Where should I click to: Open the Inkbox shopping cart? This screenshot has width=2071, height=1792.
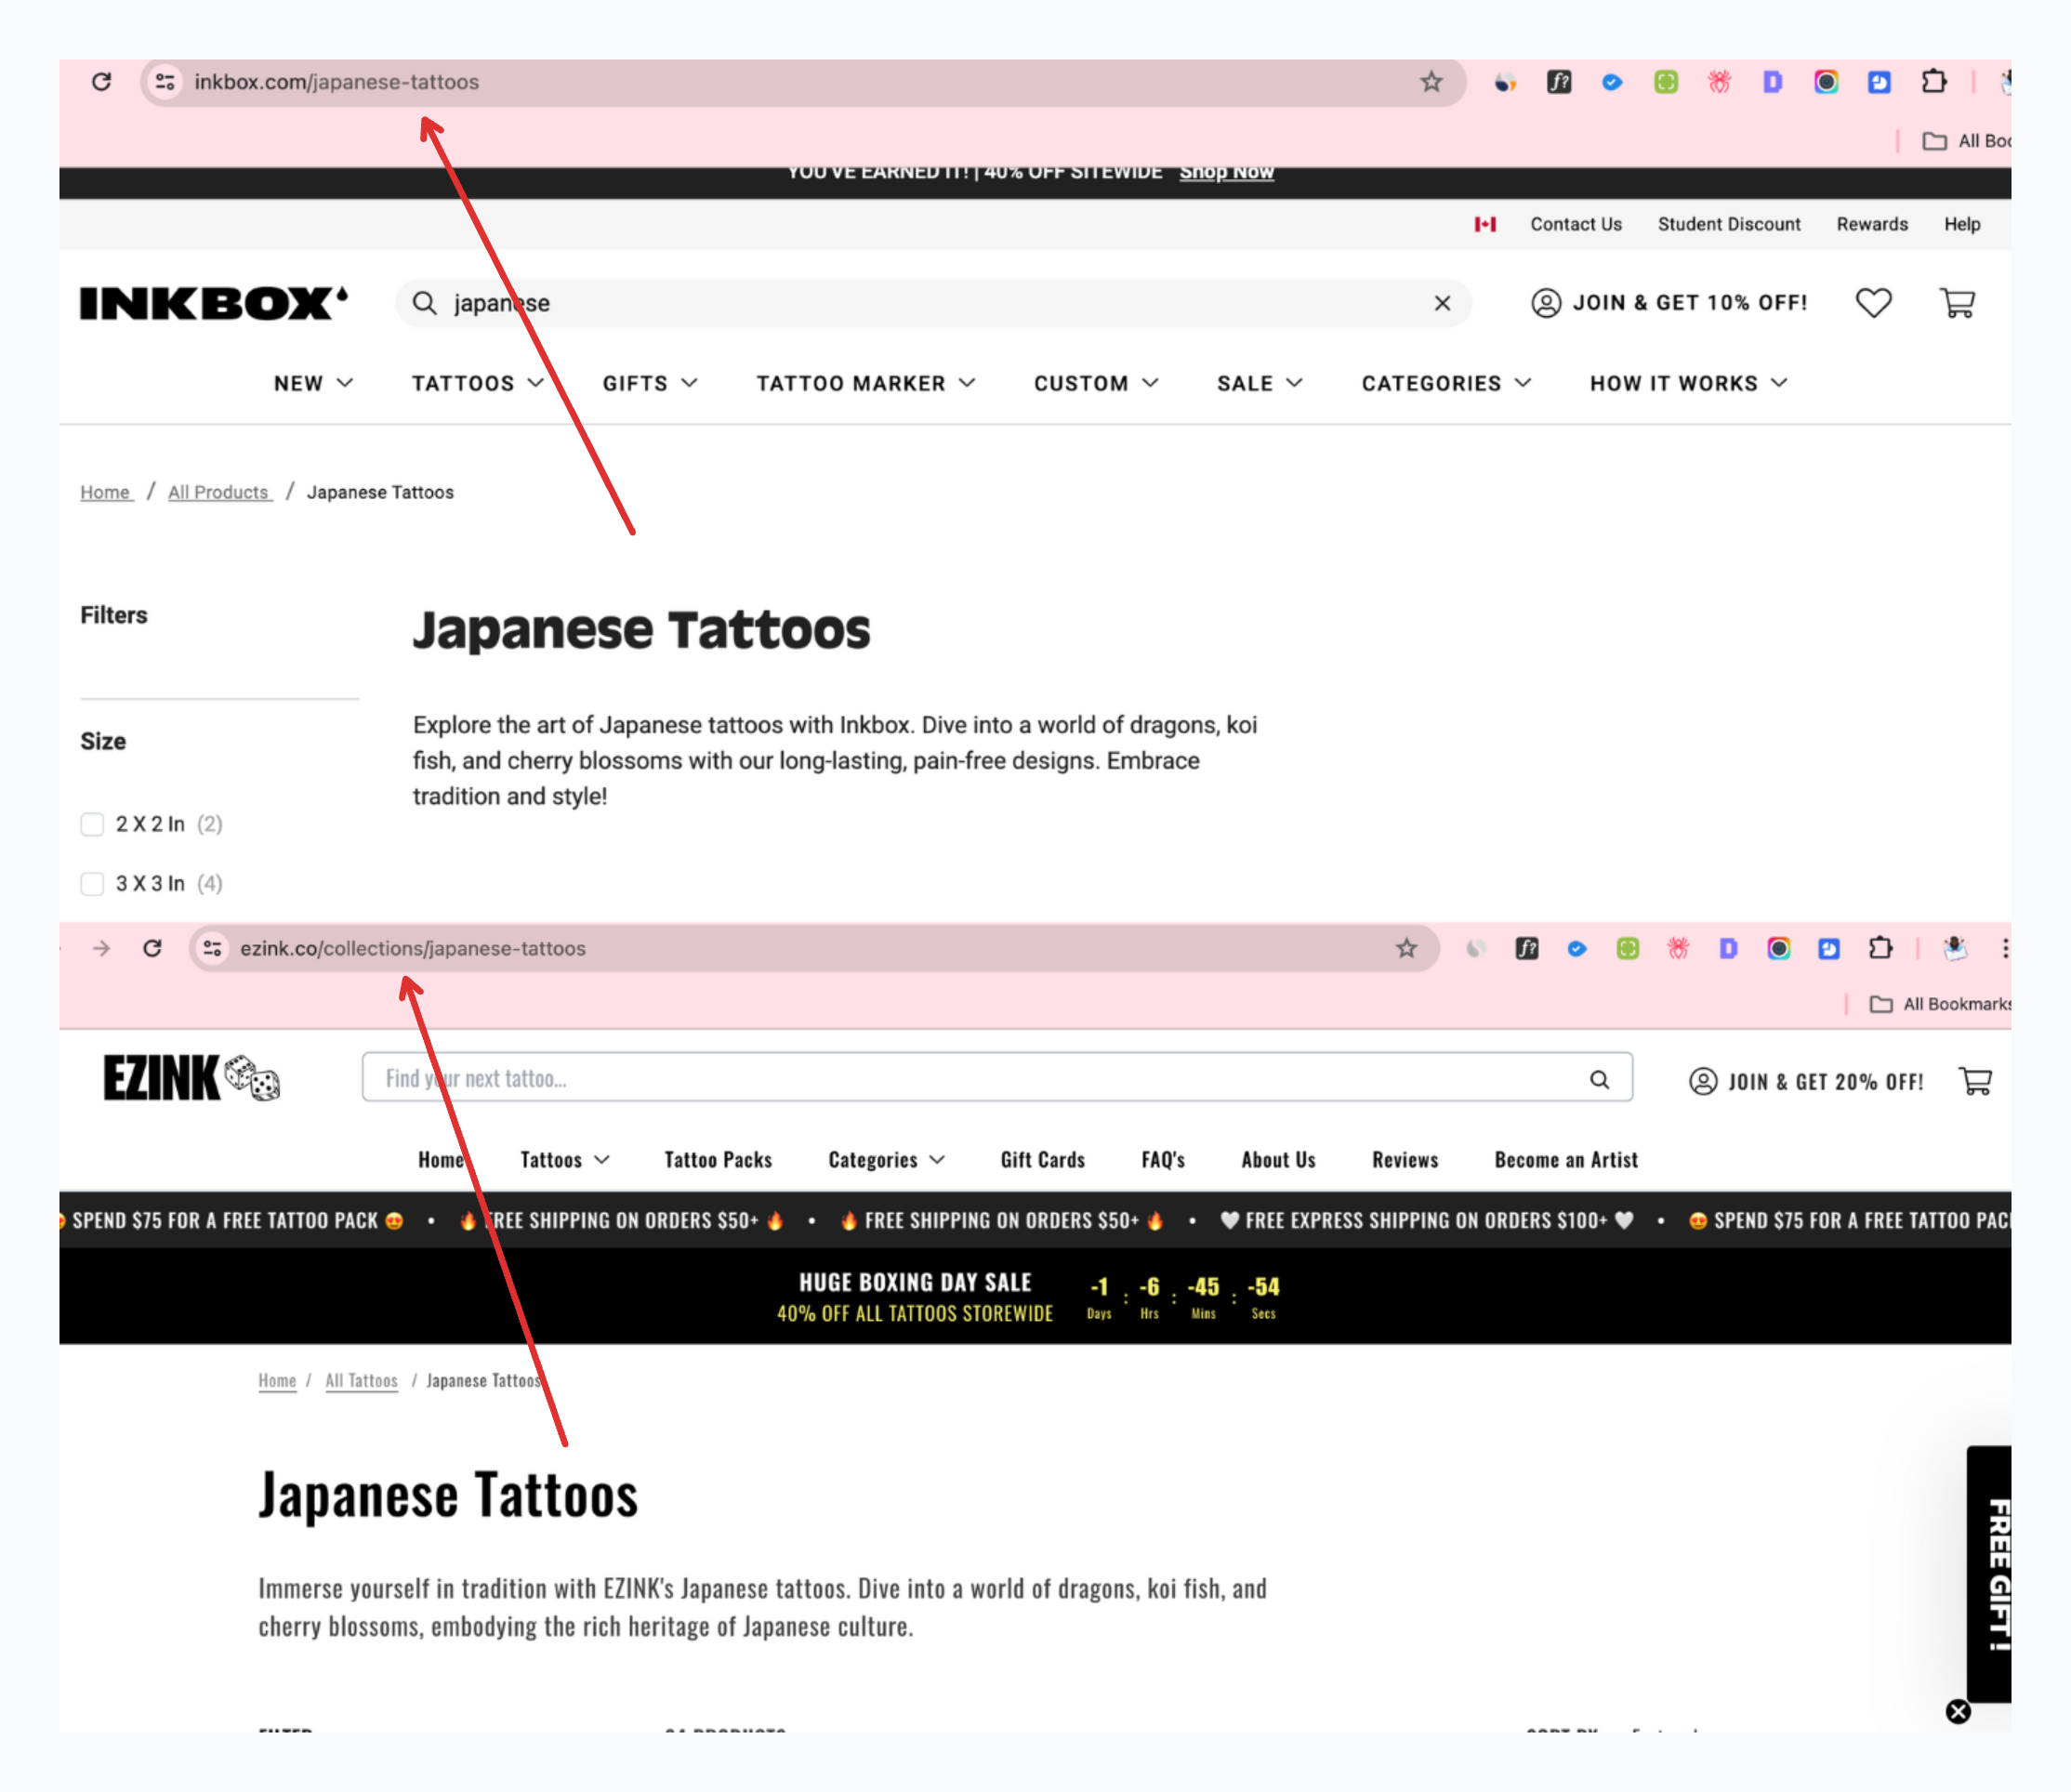[x=1956, y=303]
